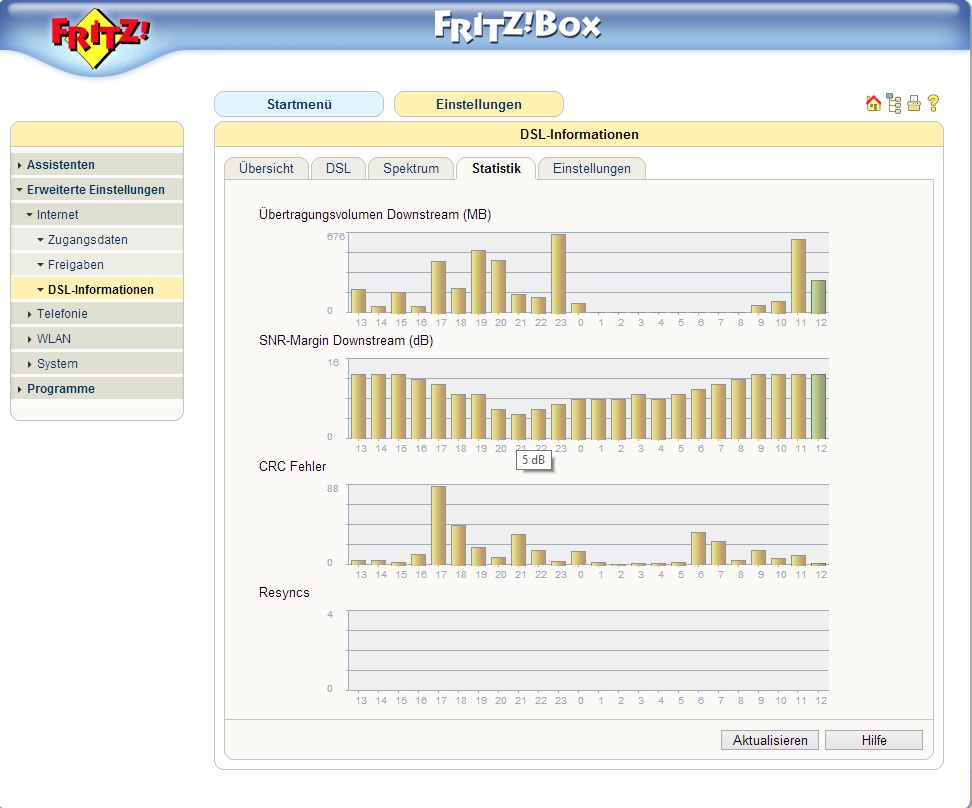Expand the System section arrow
Screen dimensions: 972x808
tap(29, 364)
